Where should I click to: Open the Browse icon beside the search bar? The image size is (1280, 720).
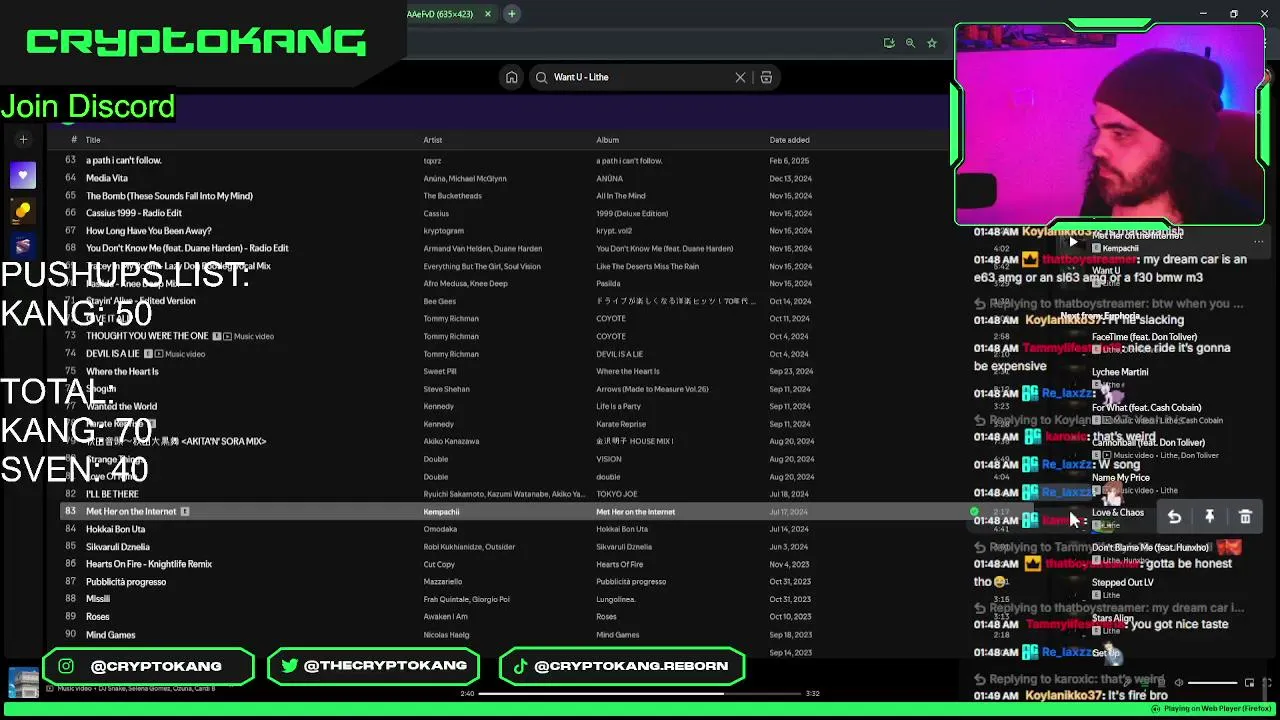766,77
